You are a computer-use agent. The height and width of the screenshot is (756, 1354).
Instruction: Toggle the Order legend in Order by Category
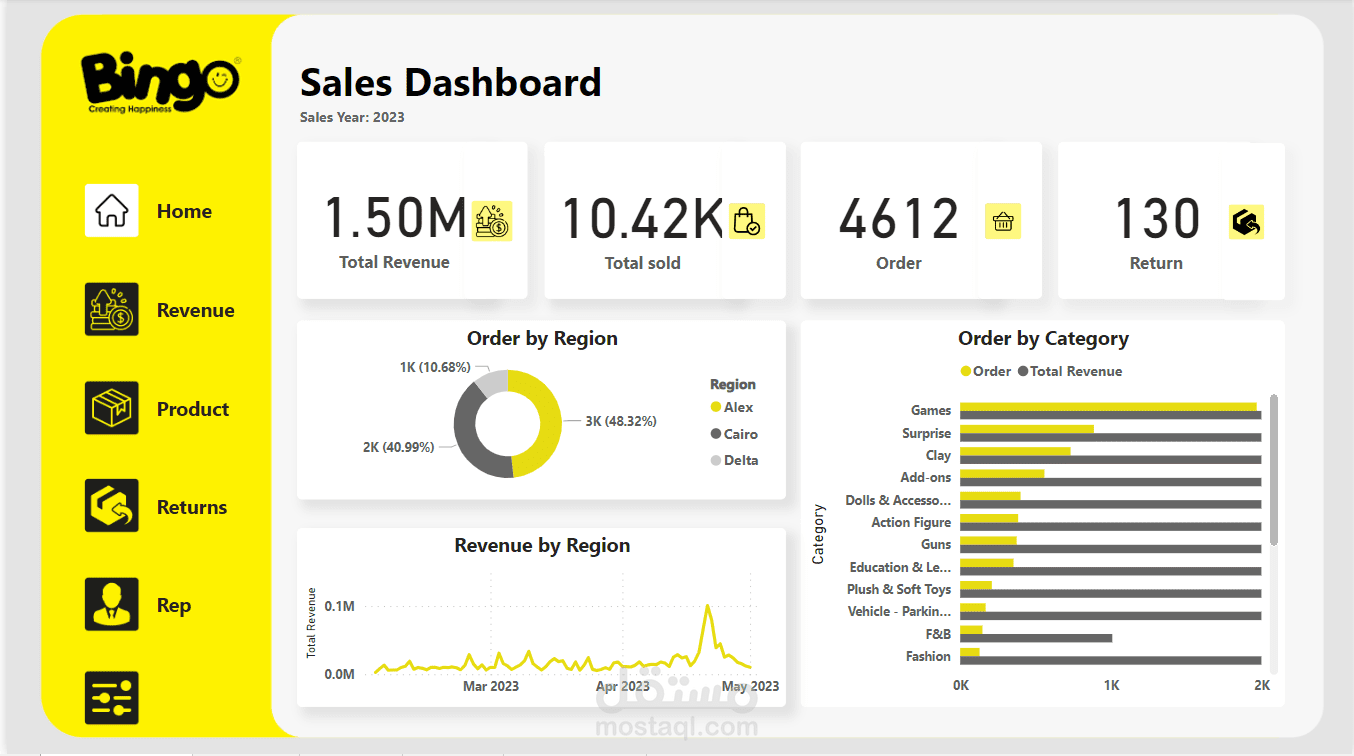pos(985,371)
